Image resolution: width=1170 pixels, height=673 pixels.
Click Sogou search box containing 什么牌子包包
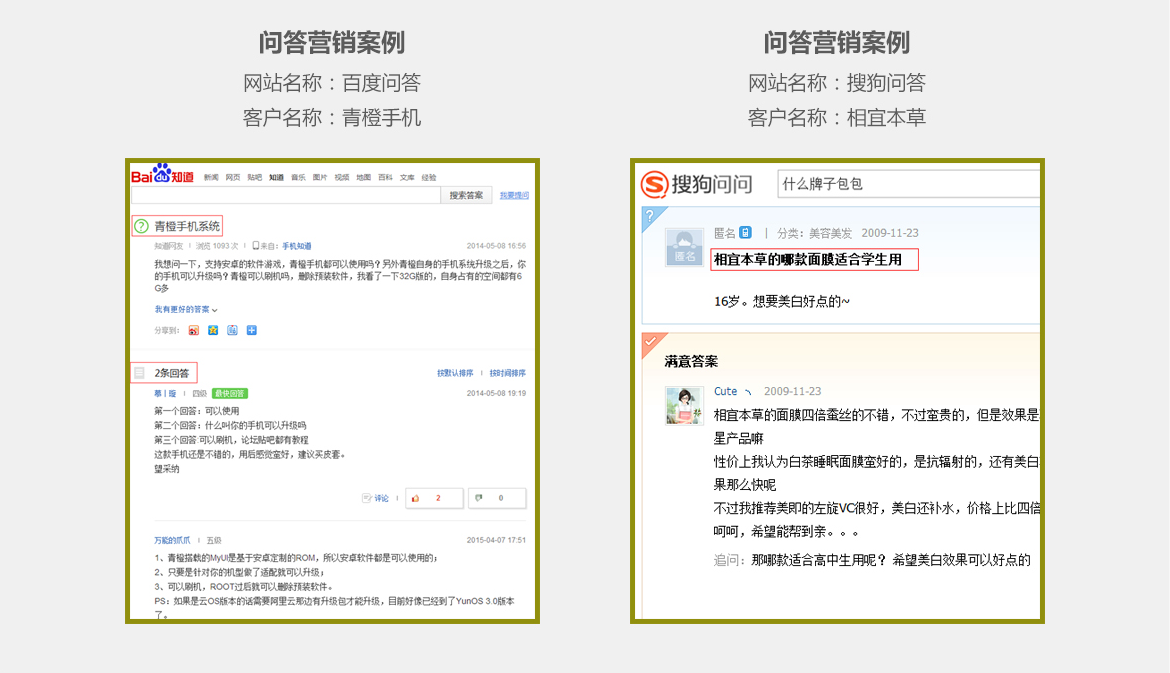(909, 184)
